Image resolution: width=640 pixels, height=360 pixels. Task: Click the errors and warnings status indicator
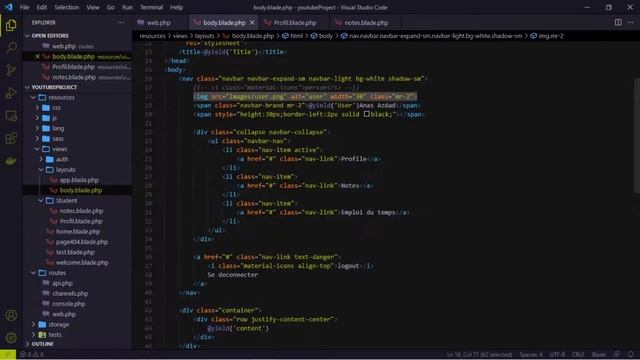click(x=32, y=355)
